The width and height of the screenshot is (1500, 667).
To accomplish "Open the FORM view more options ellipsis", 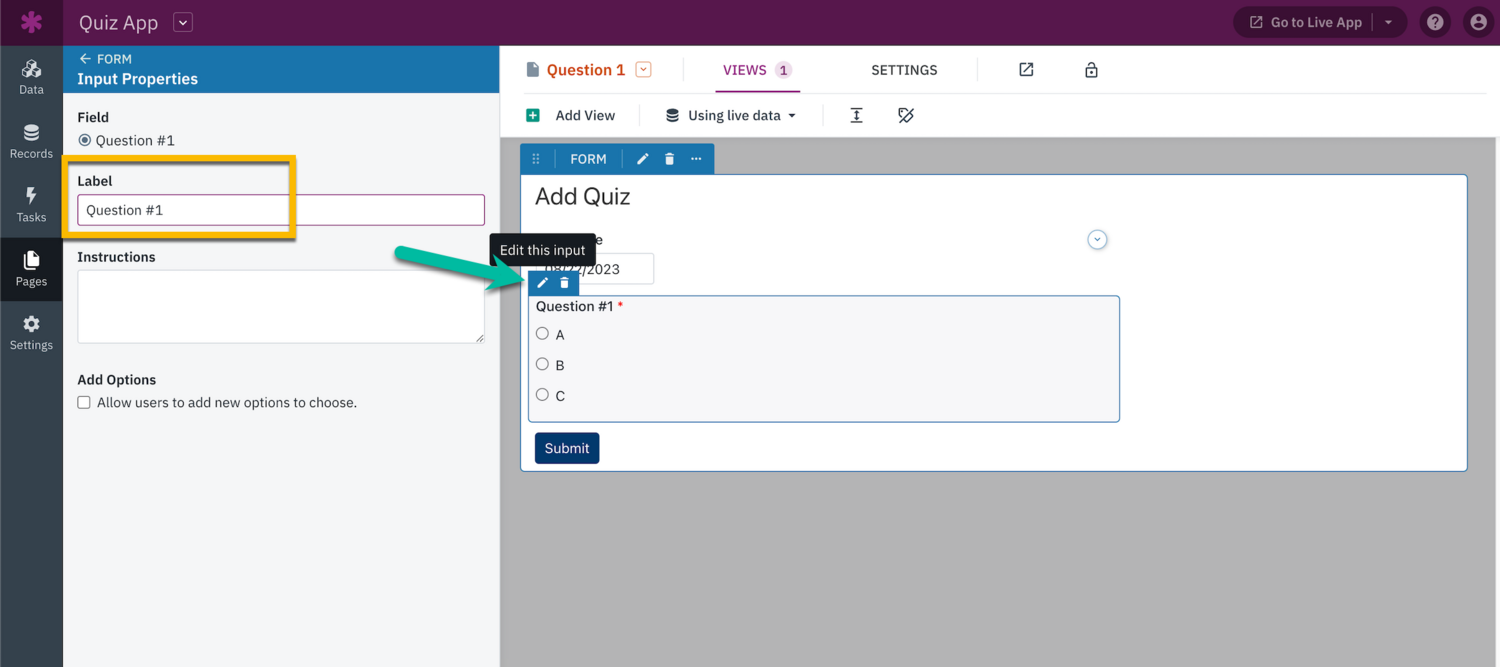I will pyautogui.click(x=696, y=159).
